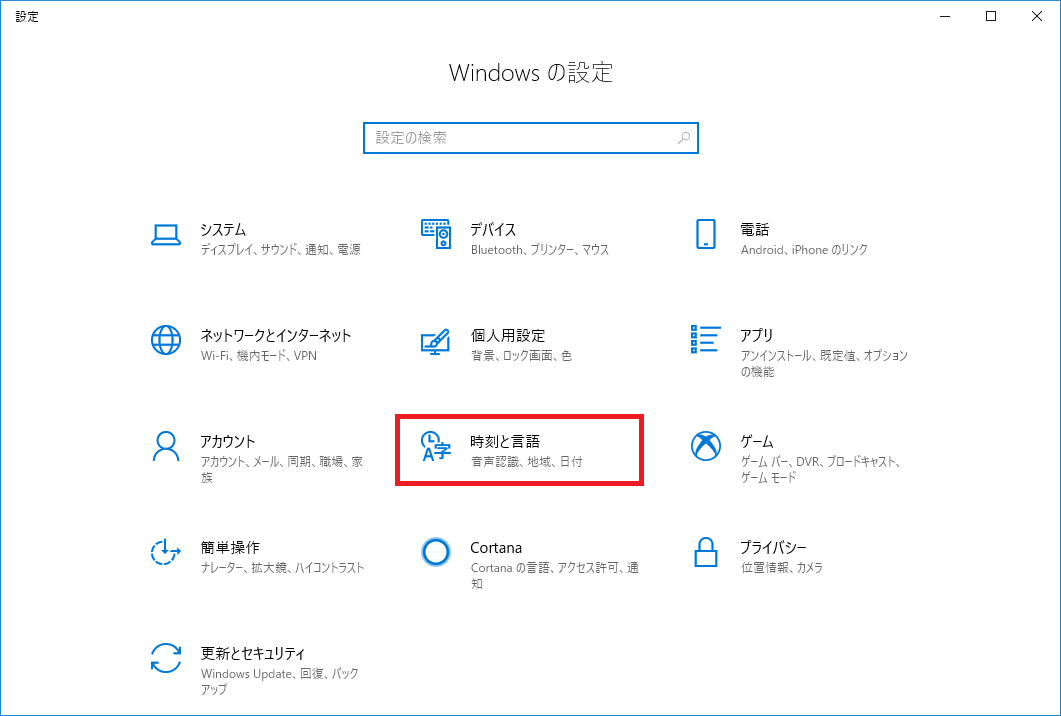Image resolution: width=1061 pixels, height=716 pixels.
Task: Click the 簡単操作 dashed clock icon
Action: [166, 552]
